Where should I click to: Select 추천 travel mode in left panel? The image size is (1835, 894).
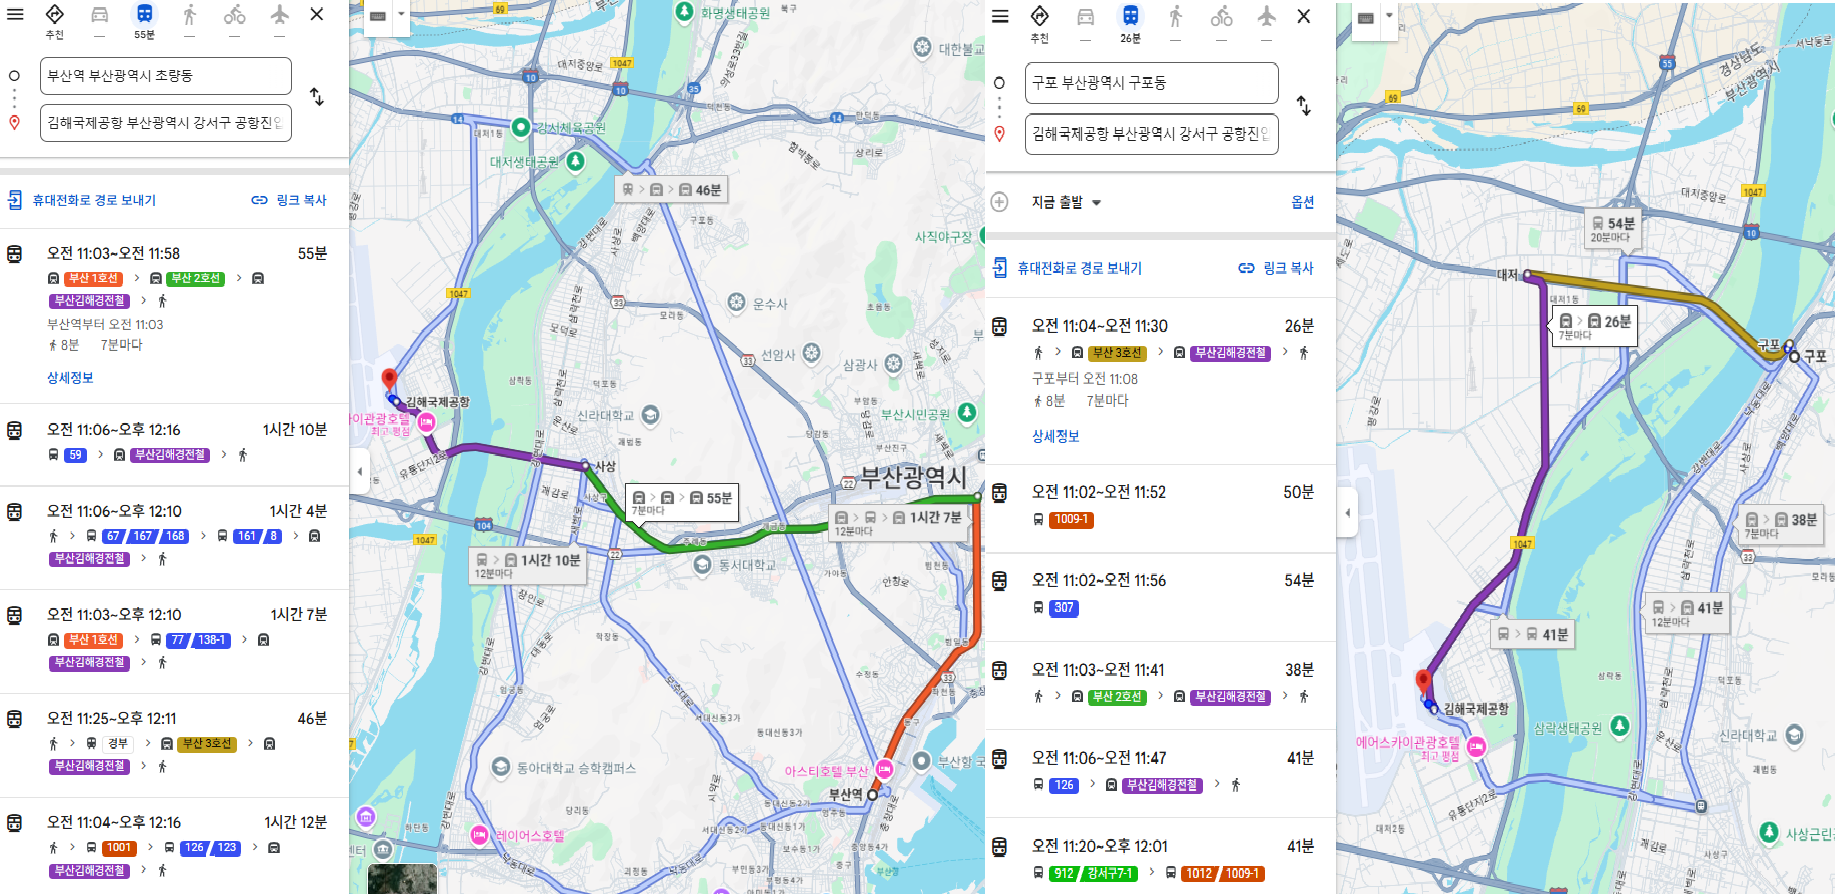55,21
